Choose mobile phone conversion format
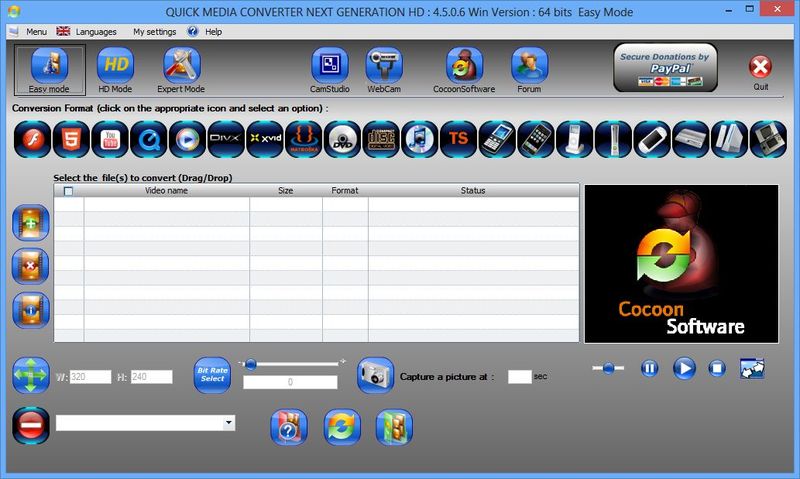Screen dimensions: 800x479 pos(497,139)
